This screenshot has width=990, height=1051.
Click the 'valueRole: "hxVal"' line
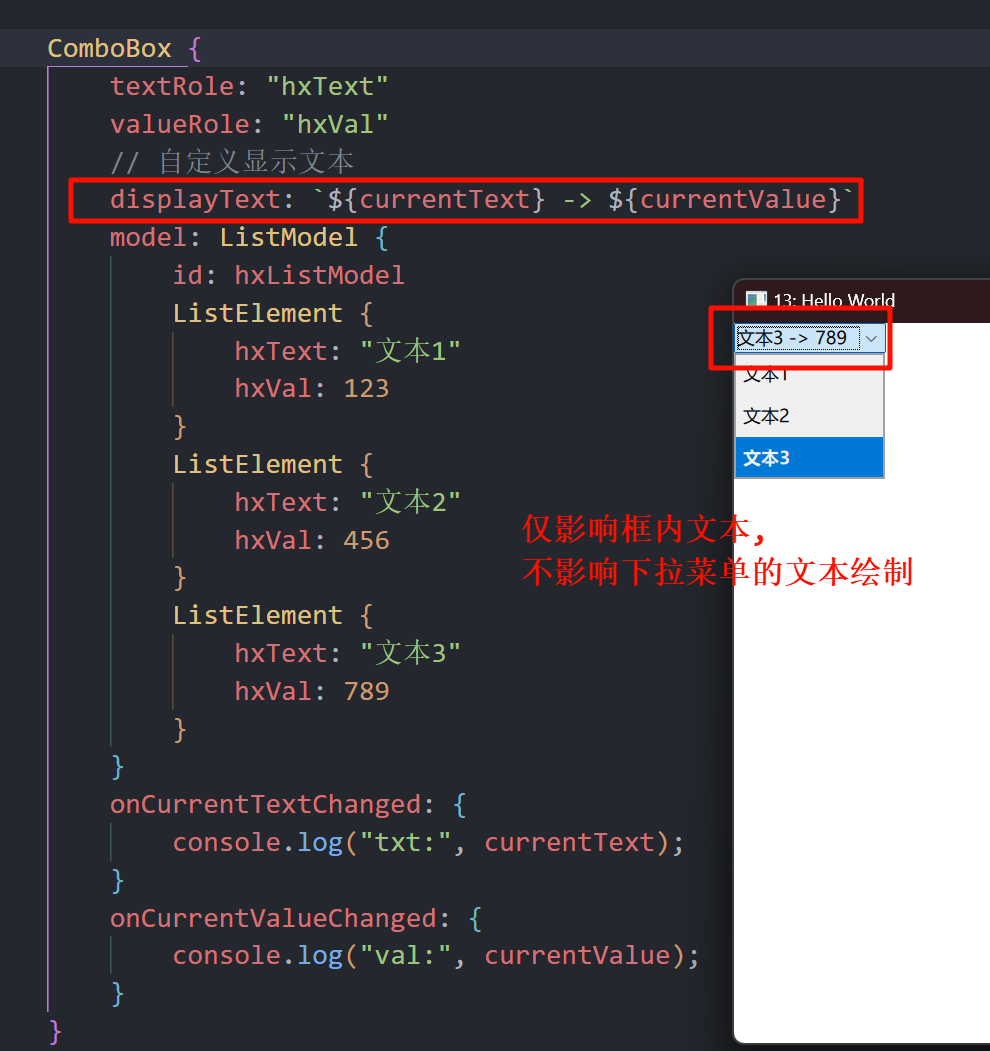249,124
